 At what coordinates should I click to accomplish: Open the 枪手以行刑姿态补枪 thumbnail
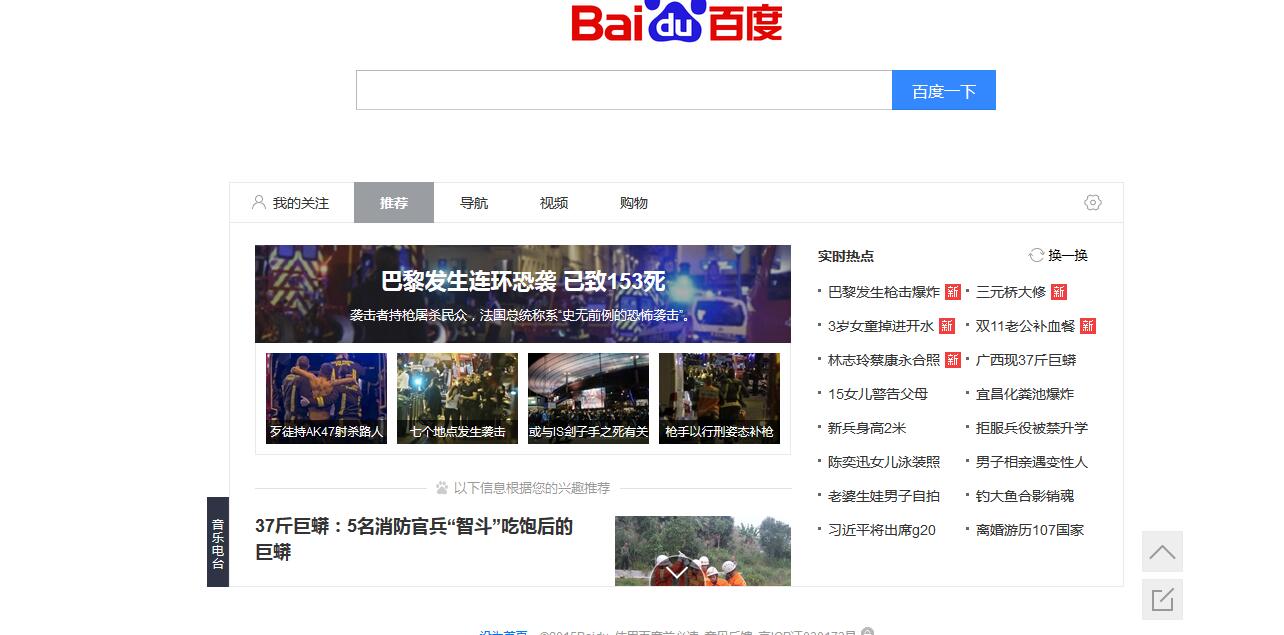719,398
